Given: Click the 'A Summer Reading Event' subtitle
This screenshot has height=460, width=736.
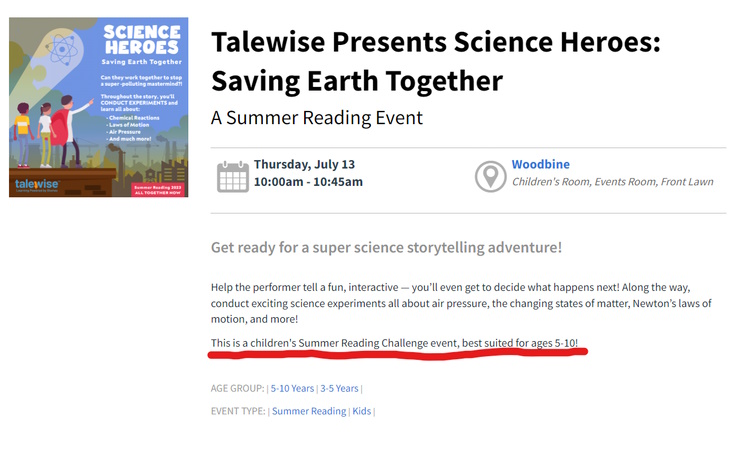Looking at the screenshot, I should coord(316,118).
